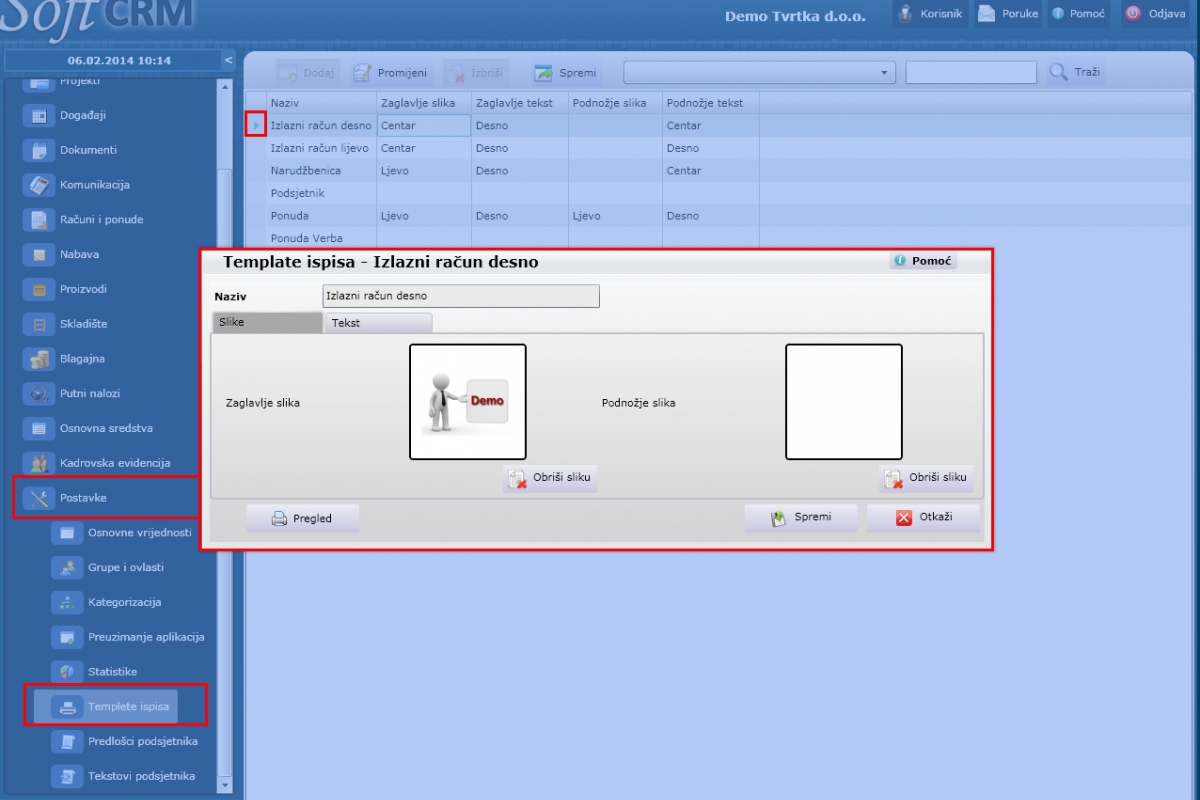
Task: Click the Odjava power icon
Action: pyautogui.click(x=1133, y=14)
